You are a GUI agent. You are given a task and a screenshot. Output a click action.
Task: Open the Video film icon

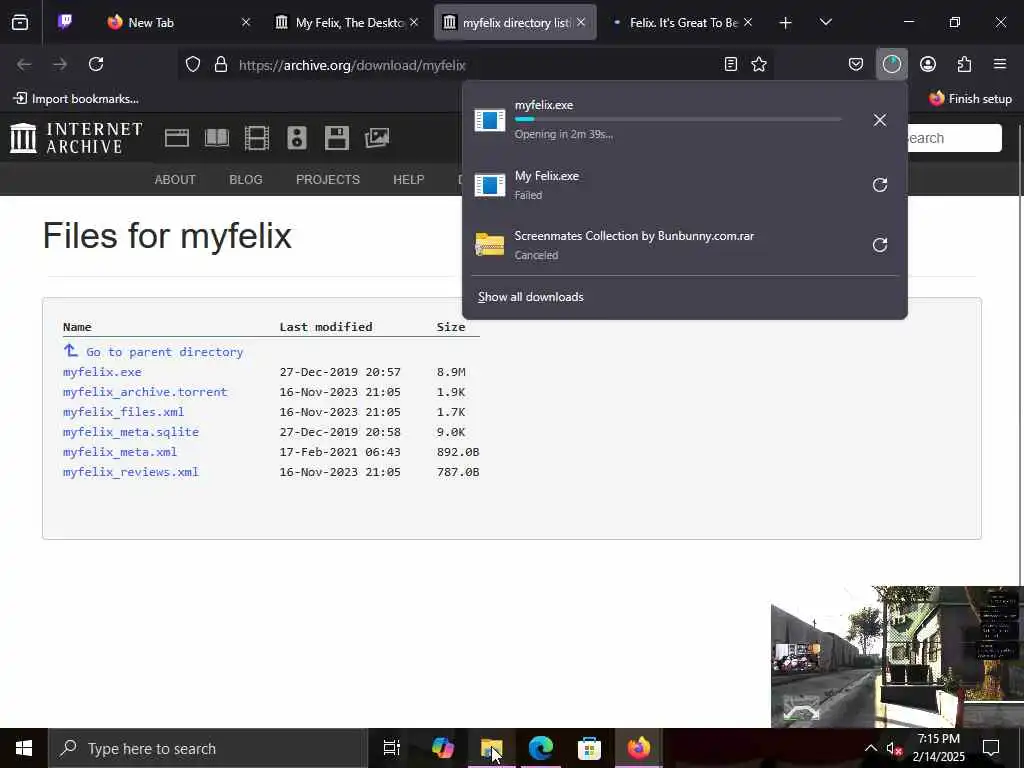pyautogui.click(x=257, y=138)
